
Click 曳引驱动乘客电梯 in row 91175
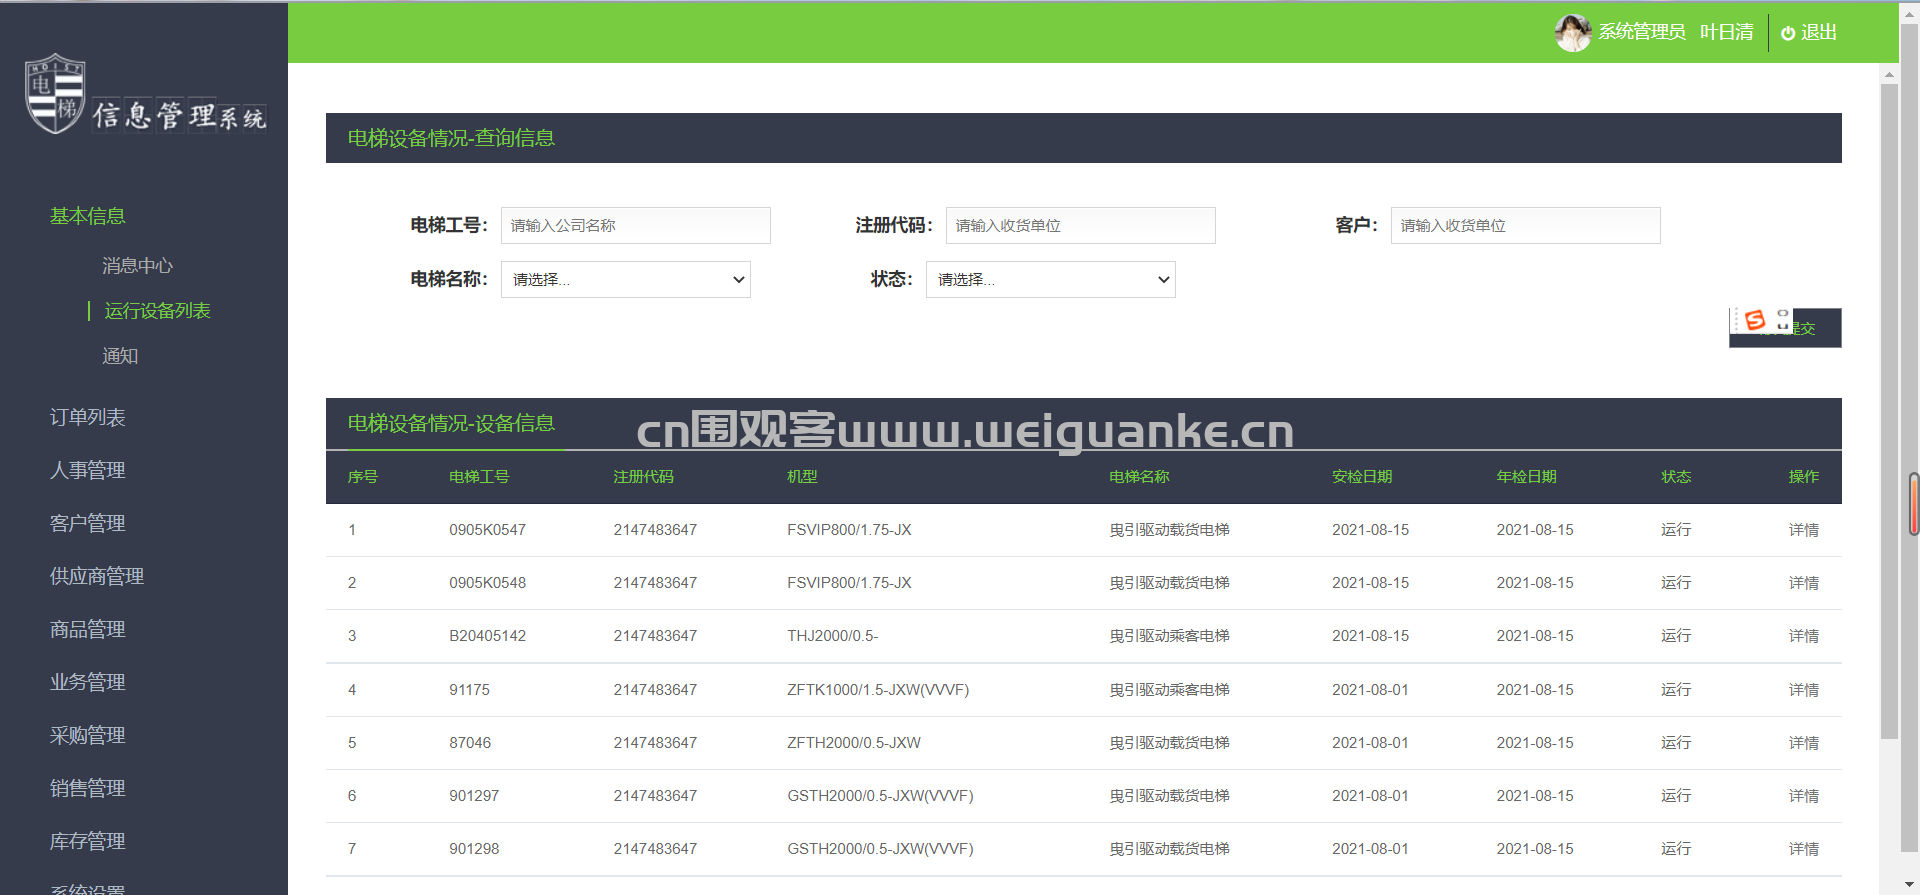pos(1169,690)
